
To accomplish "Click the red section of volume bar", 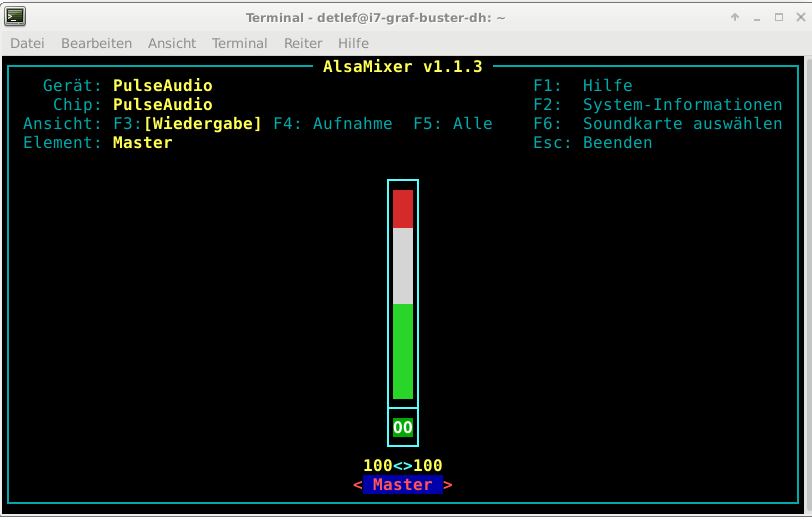I will 403,209.
